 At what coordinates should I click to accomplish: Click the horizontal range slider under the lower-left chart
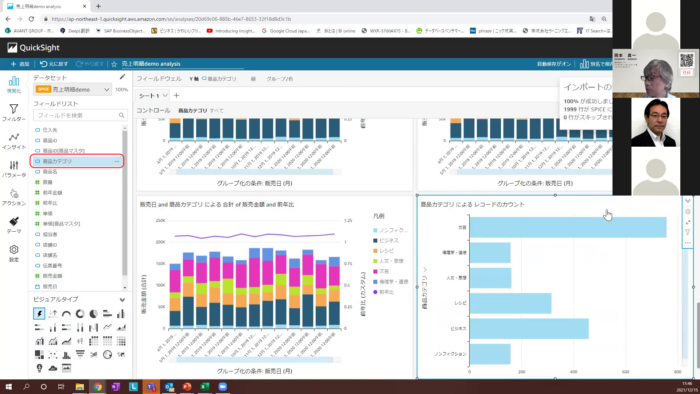pyautogui.click(x=255, y=360)
